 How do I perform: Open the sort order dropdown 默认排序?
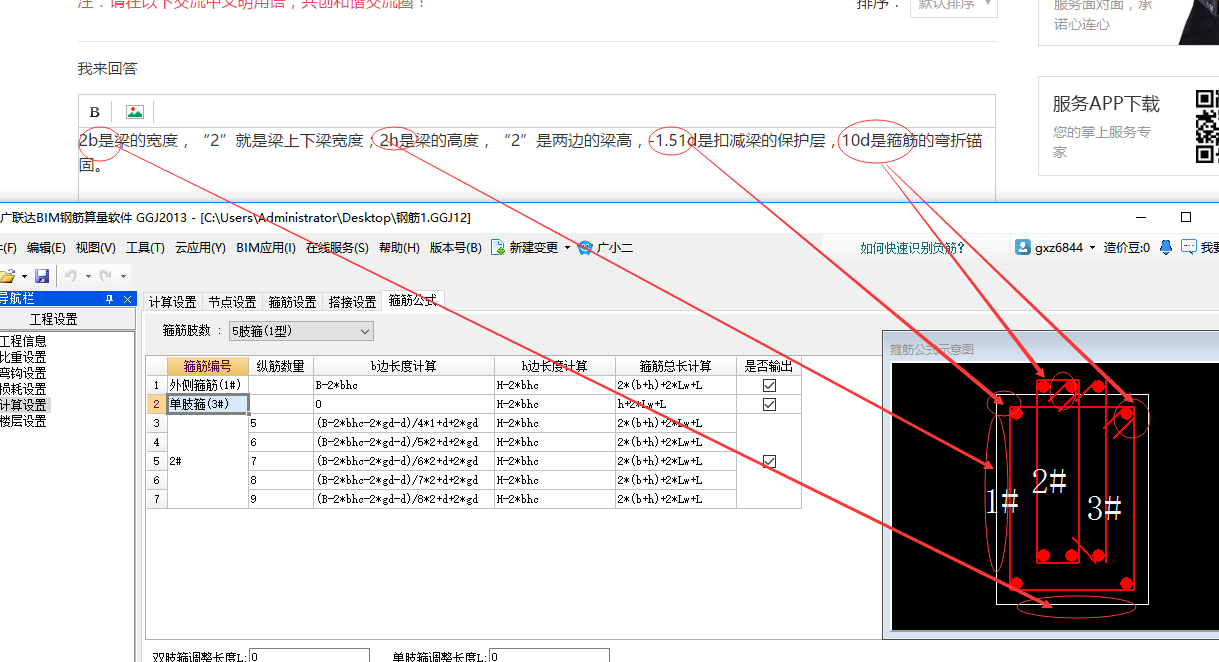coord(953,4)
